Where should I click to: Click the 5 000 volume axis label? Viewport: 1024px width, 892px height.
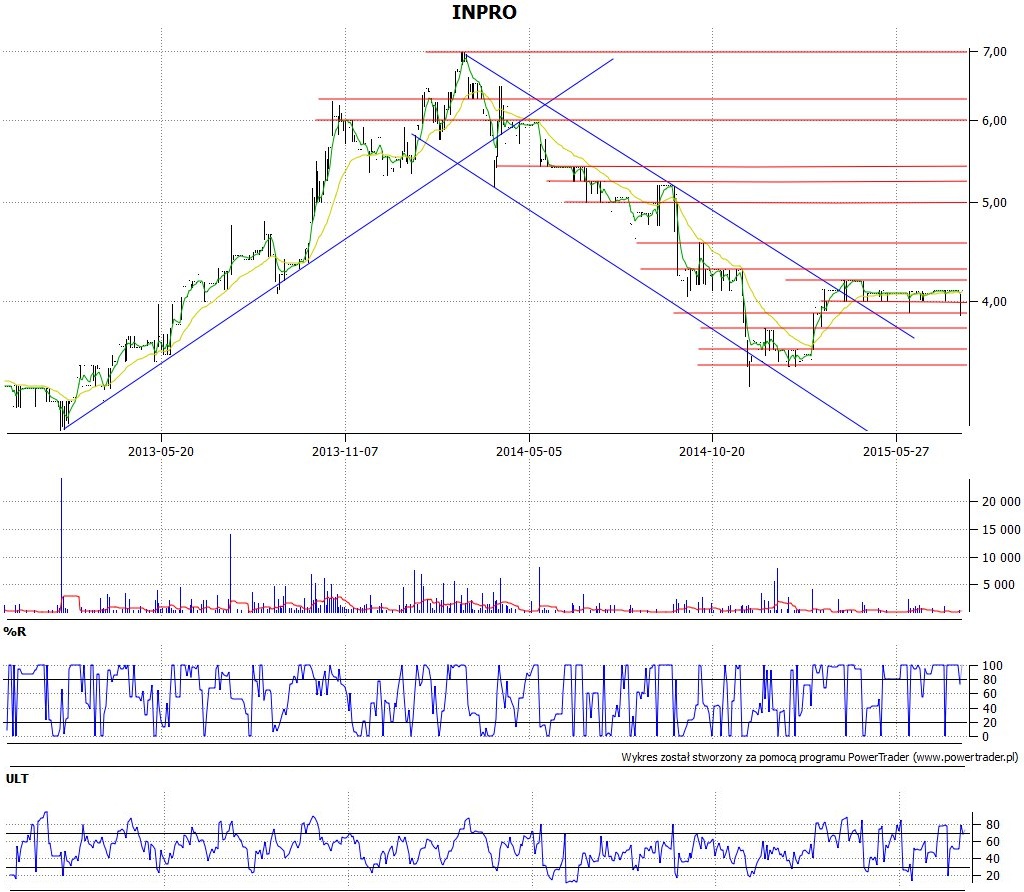[x=1001, y=584]
